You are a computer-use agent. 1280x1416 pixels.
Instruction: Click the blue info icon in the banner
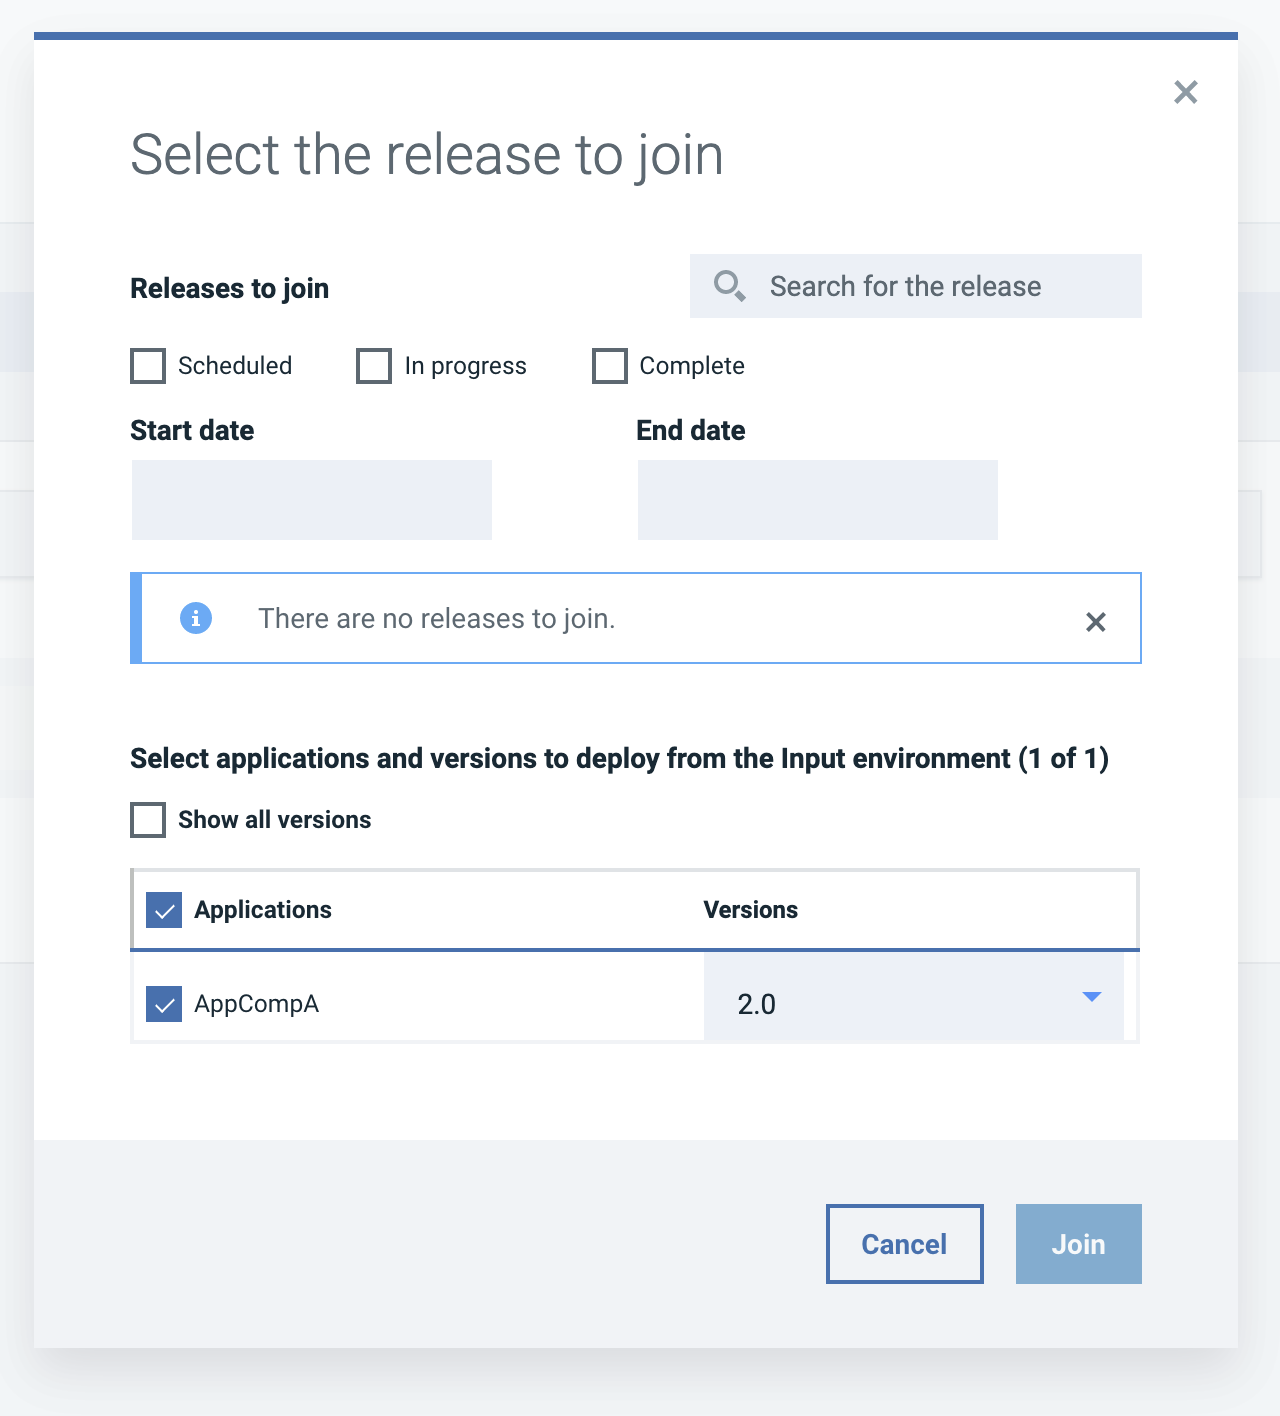(x=197, y=618)
